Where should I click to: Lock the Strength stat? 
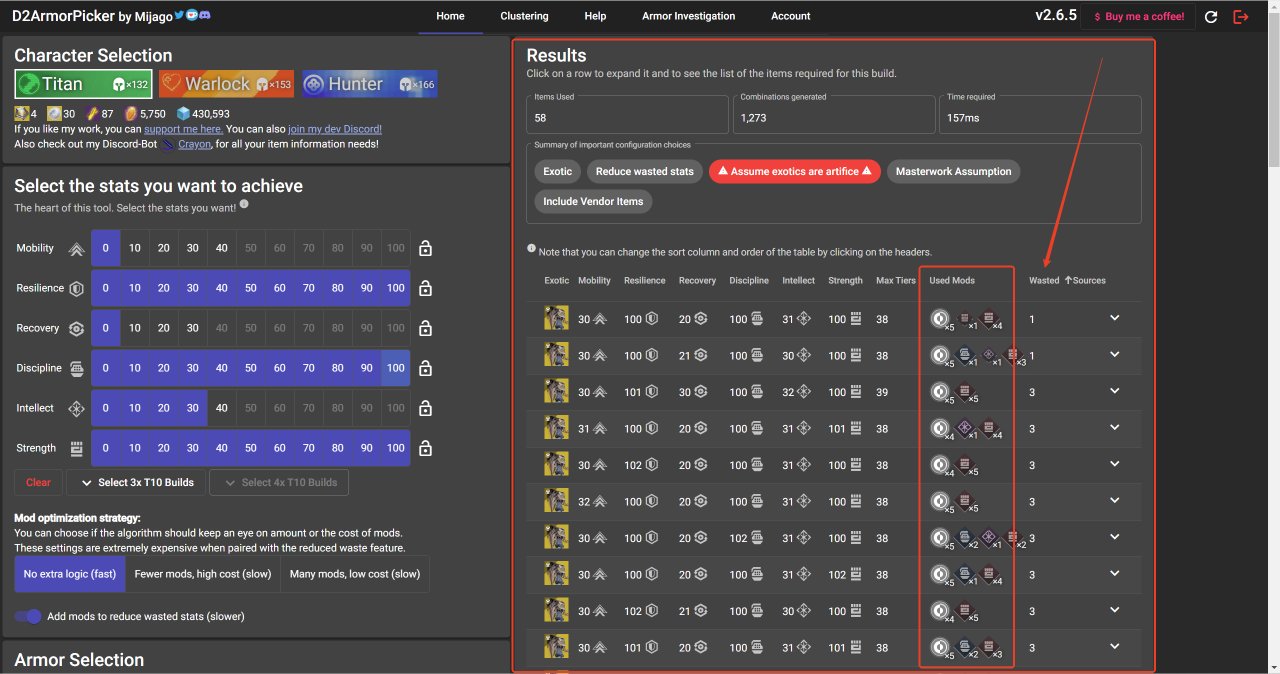426,449
